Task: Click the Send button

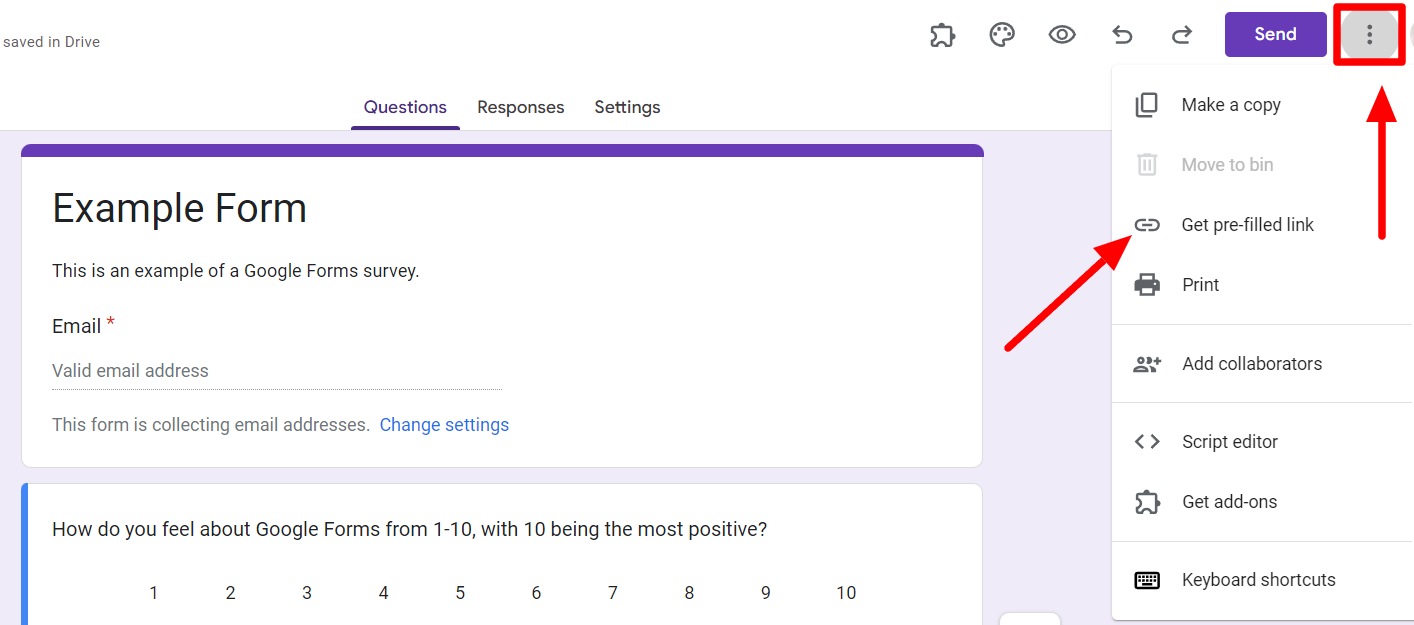Action: click(x=1276, y=34)
